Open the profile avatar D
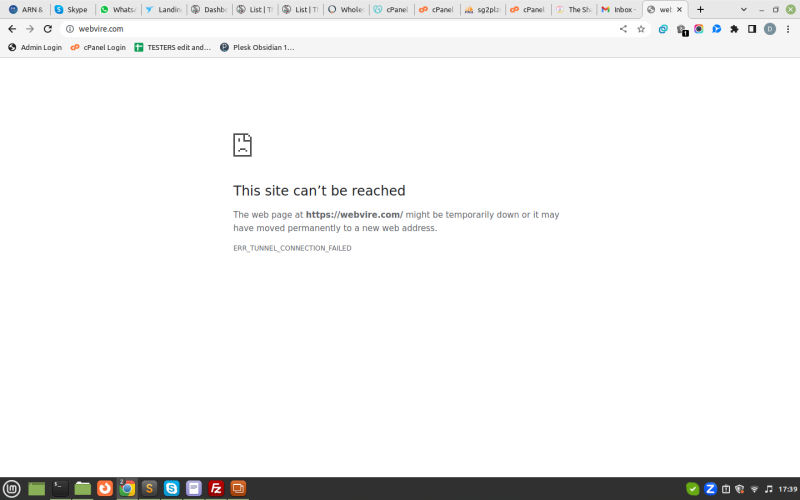The image size is (800, 500). [x=769, y=29]
